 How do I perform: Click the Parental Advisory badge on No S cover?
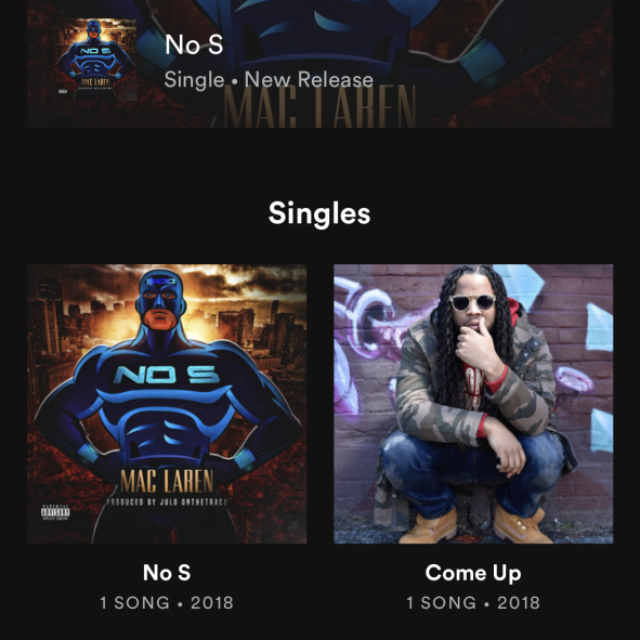56,512
